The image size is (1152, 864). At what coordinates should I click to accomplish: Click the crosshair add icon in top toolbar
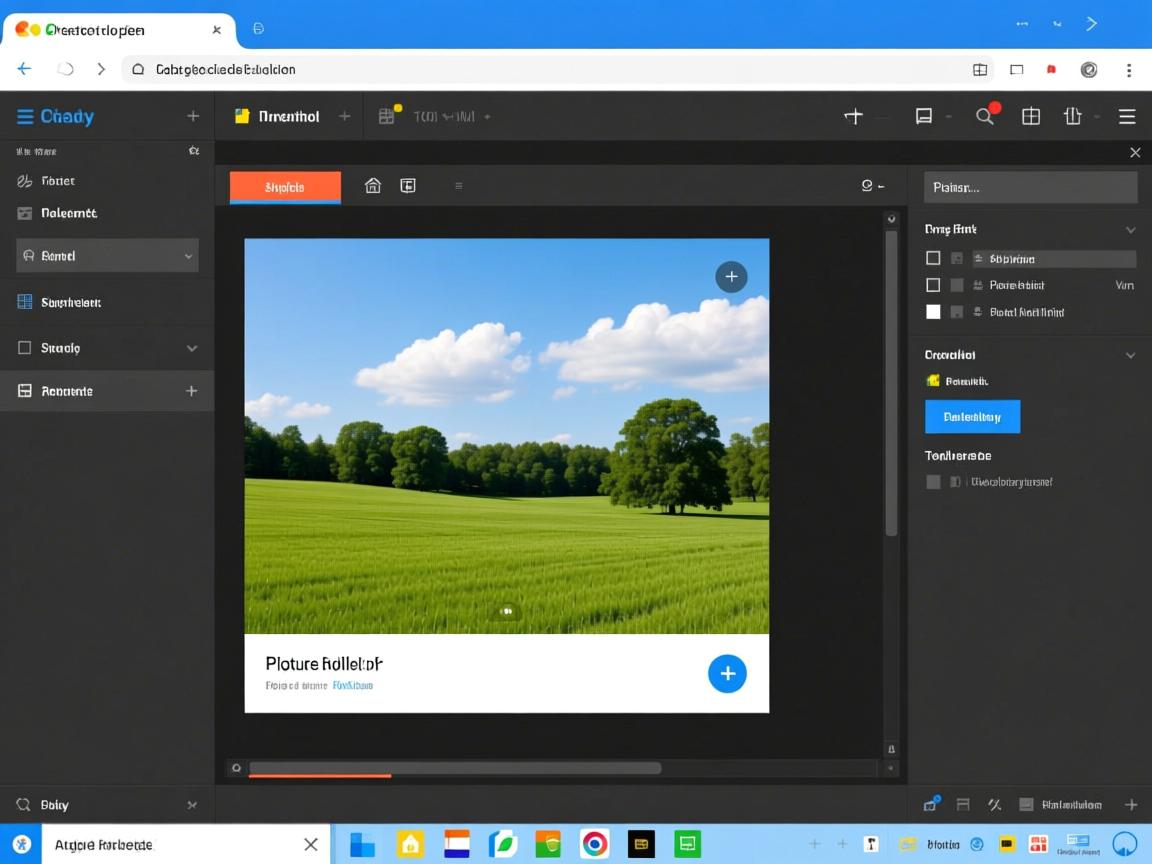[x=853, y=116]
